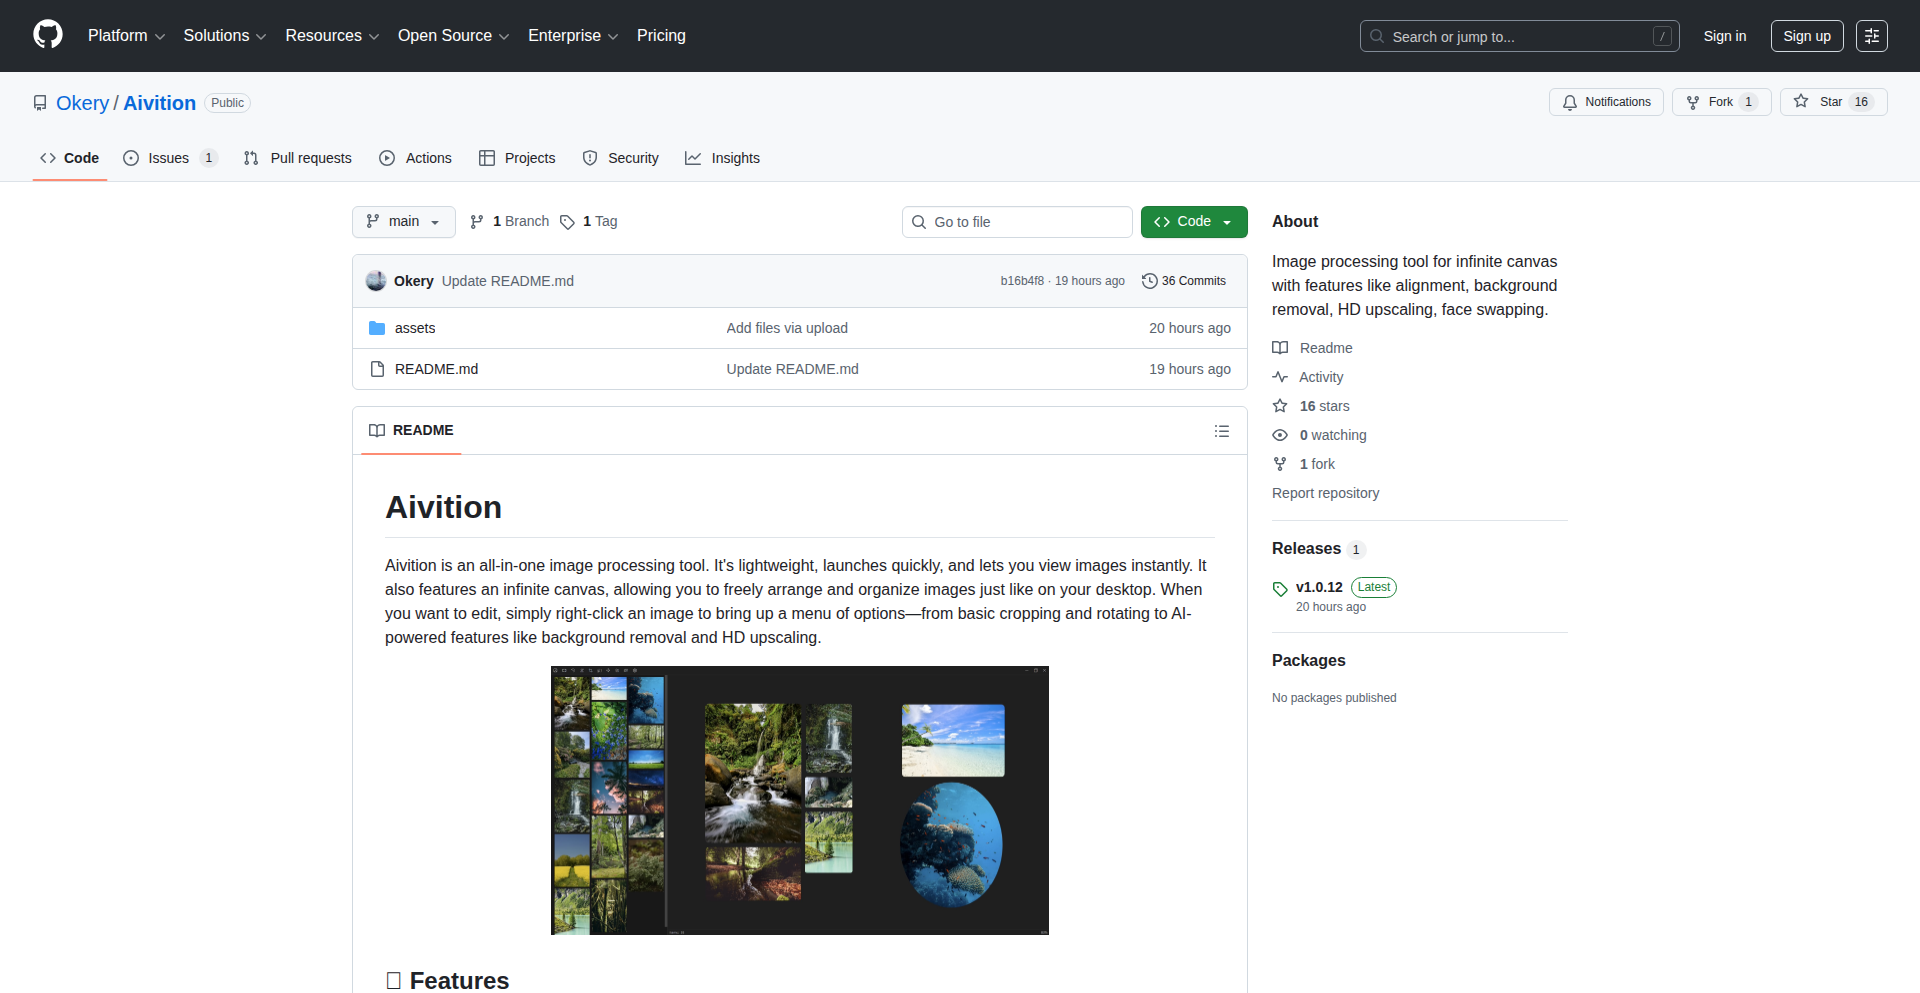
Task: Click the tag icon beside v1.0.12
Action: coord(1280,589)
